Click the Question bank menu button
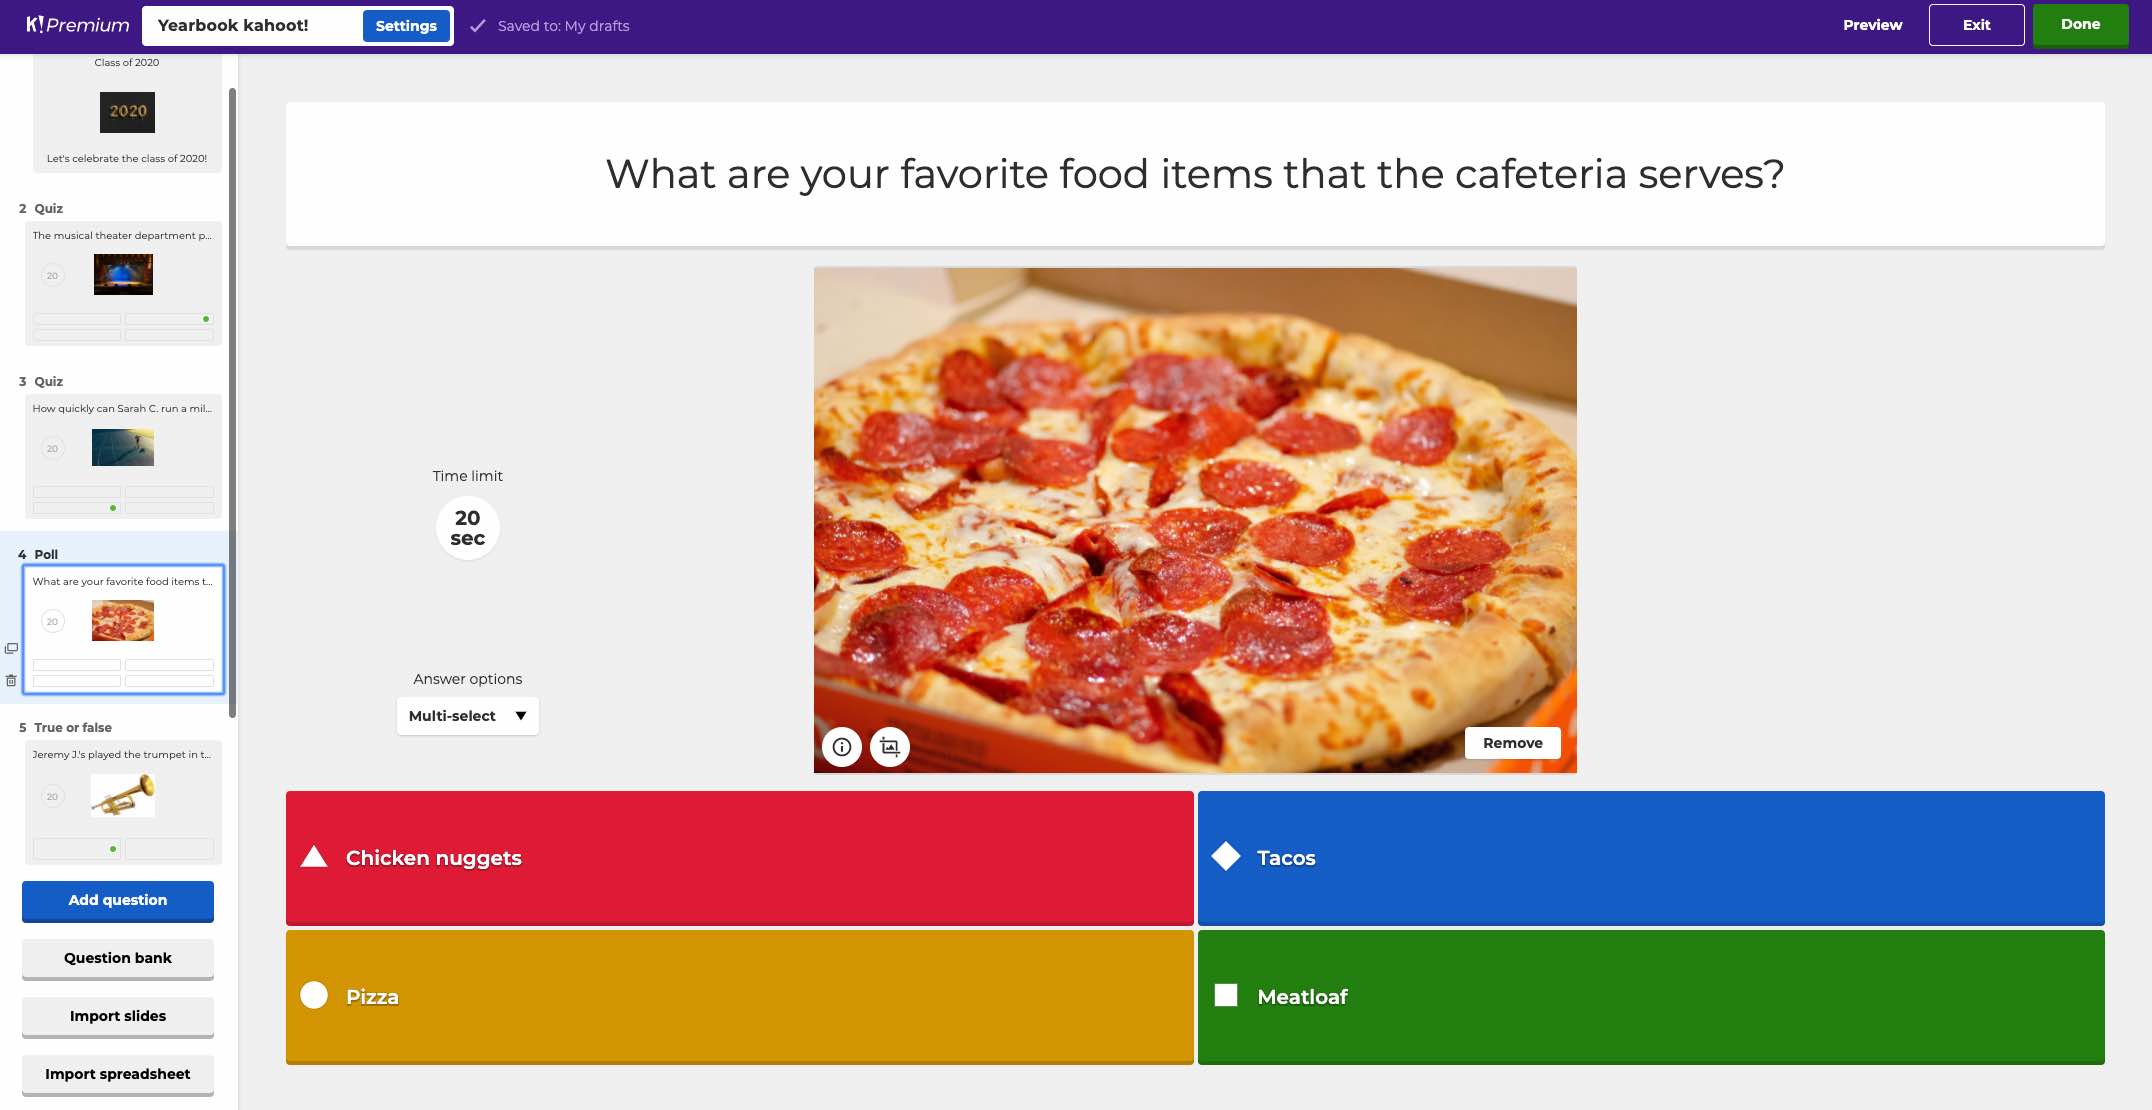The height and width of the screenshot is (1110, 2152). tap(116, 959)
